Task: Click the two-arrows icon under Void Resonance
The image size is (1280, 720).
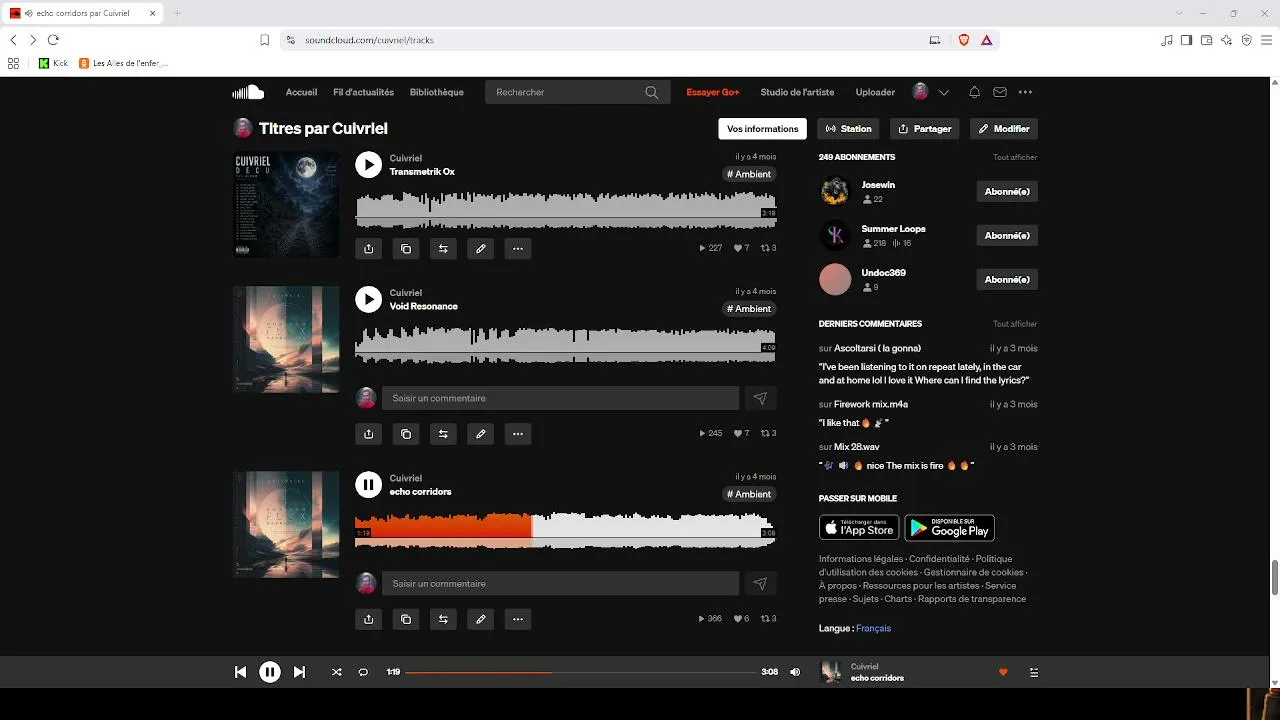Action: pos(443,434)
